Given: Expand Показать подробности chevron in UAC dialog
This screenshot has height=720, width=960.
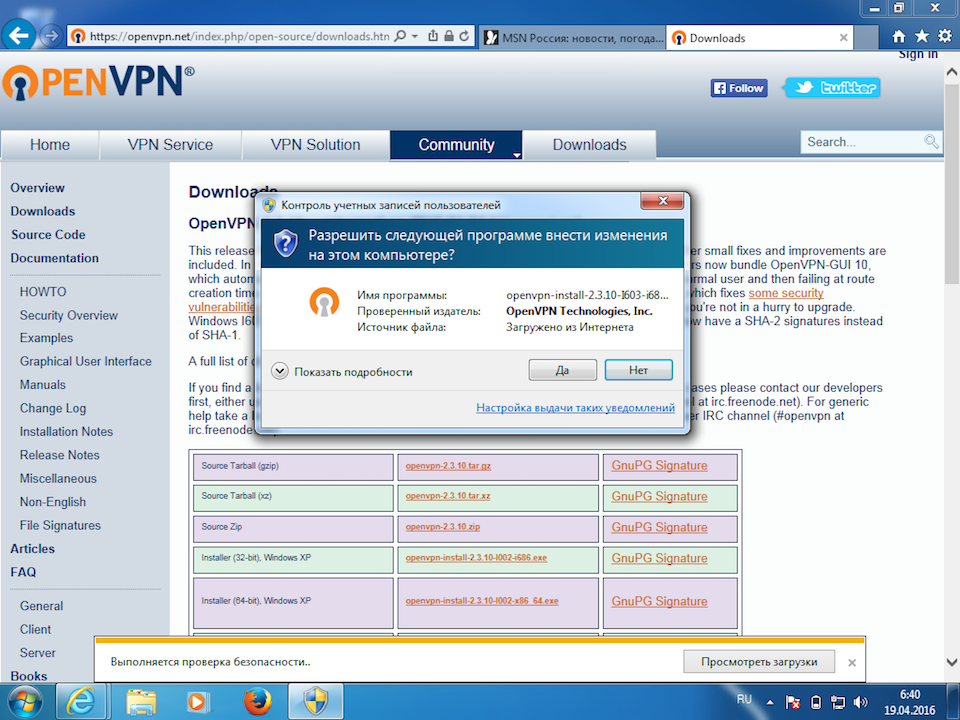Looking at the screenshot, I should pos(280,371).
